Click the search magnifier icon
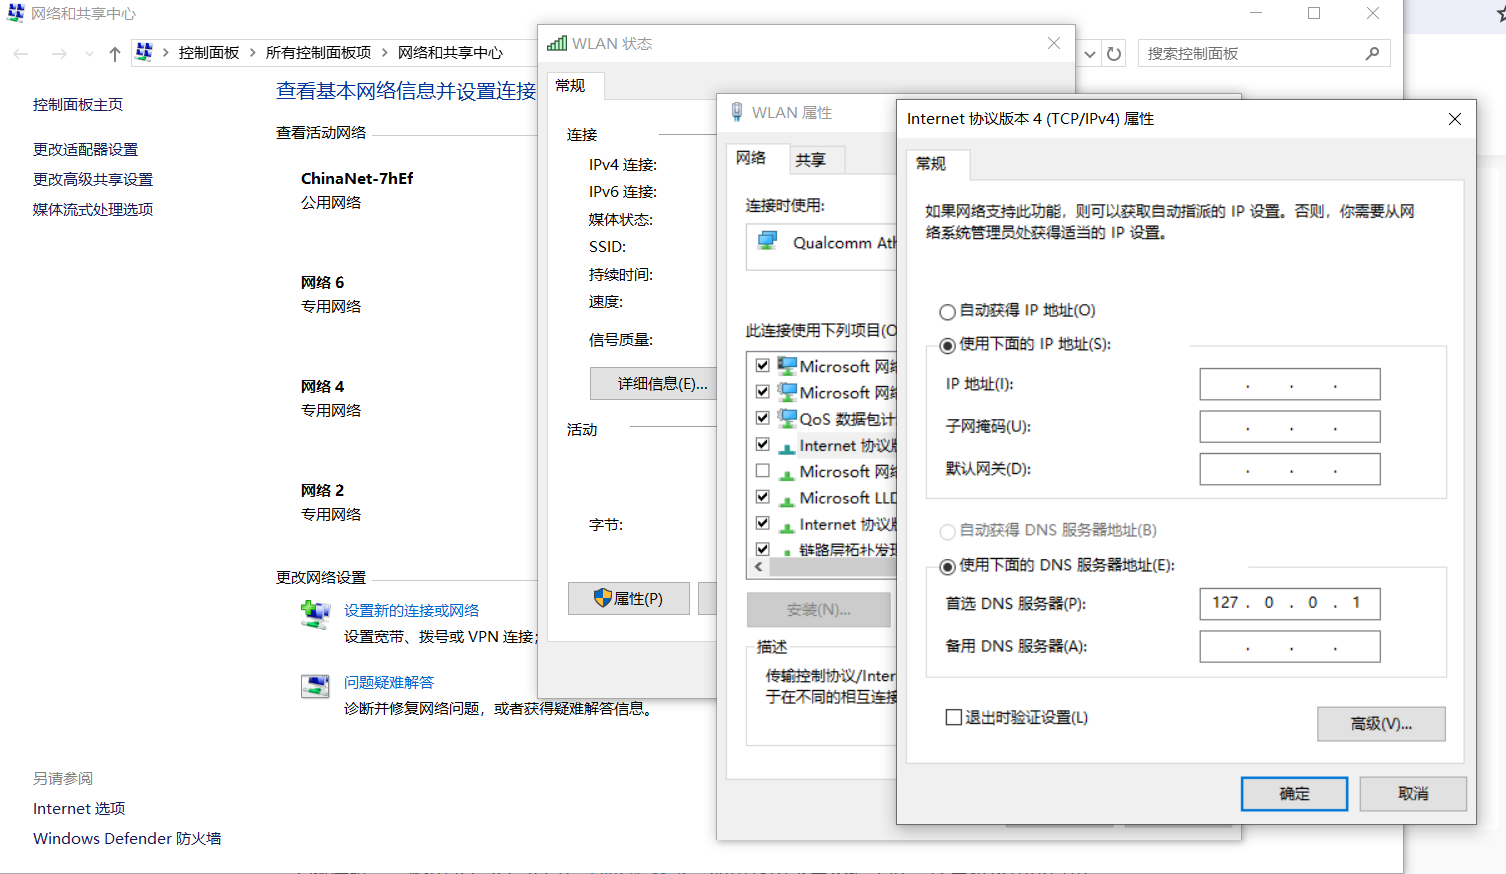Viewport: 1506px width, 874px height. point(1372,53)
